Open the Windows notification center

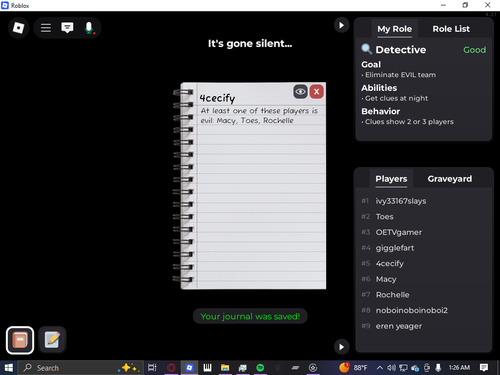click(484, 368)
